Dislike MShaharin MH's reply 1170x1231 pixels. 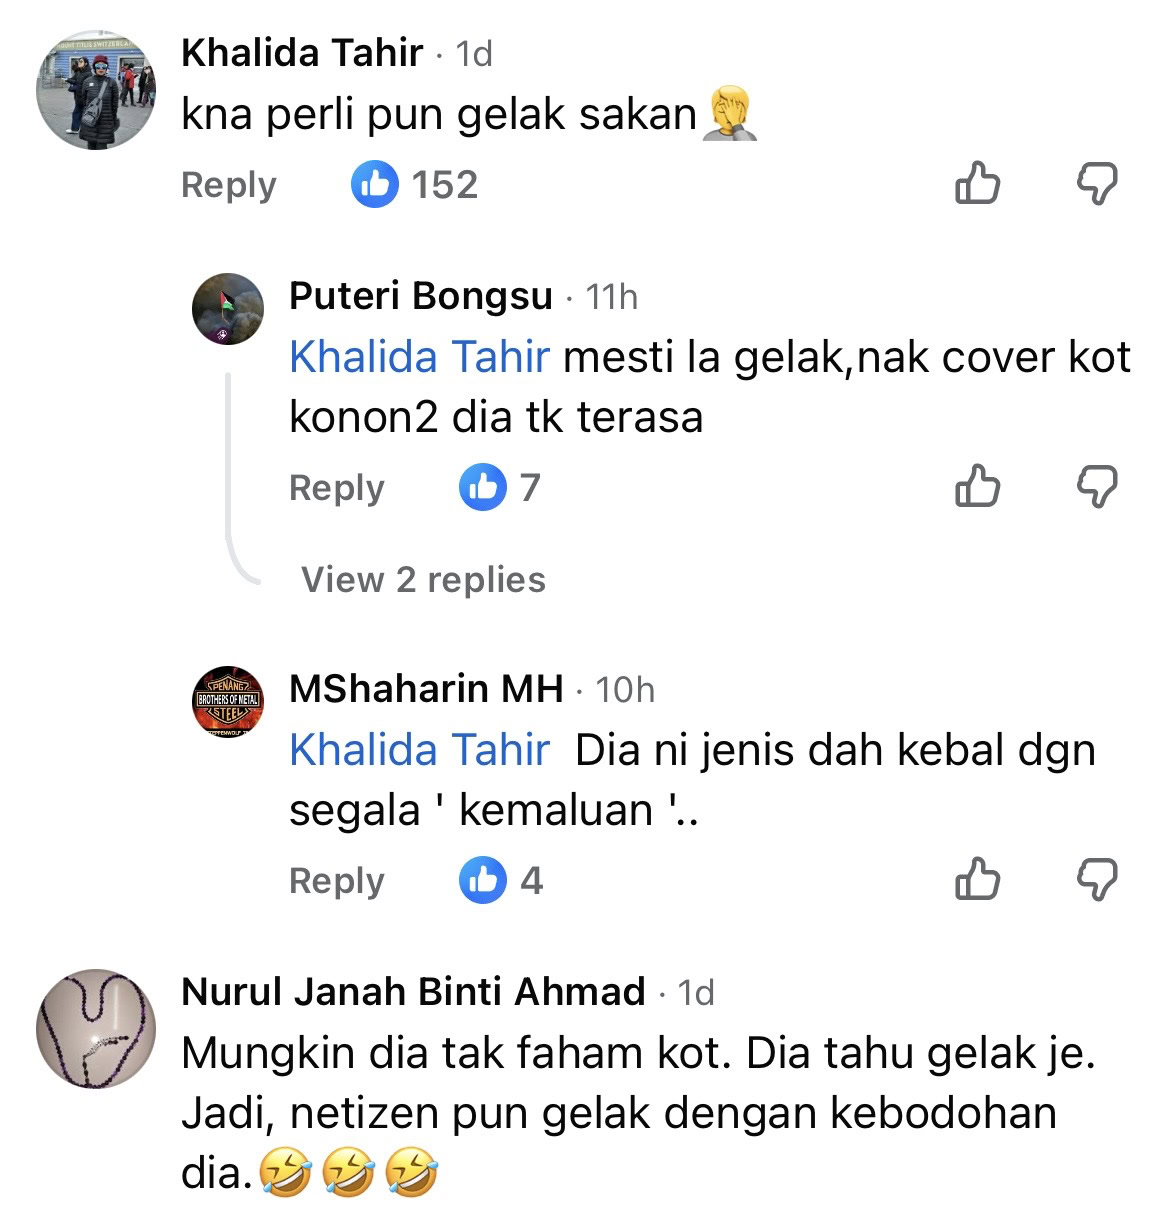1096,880
